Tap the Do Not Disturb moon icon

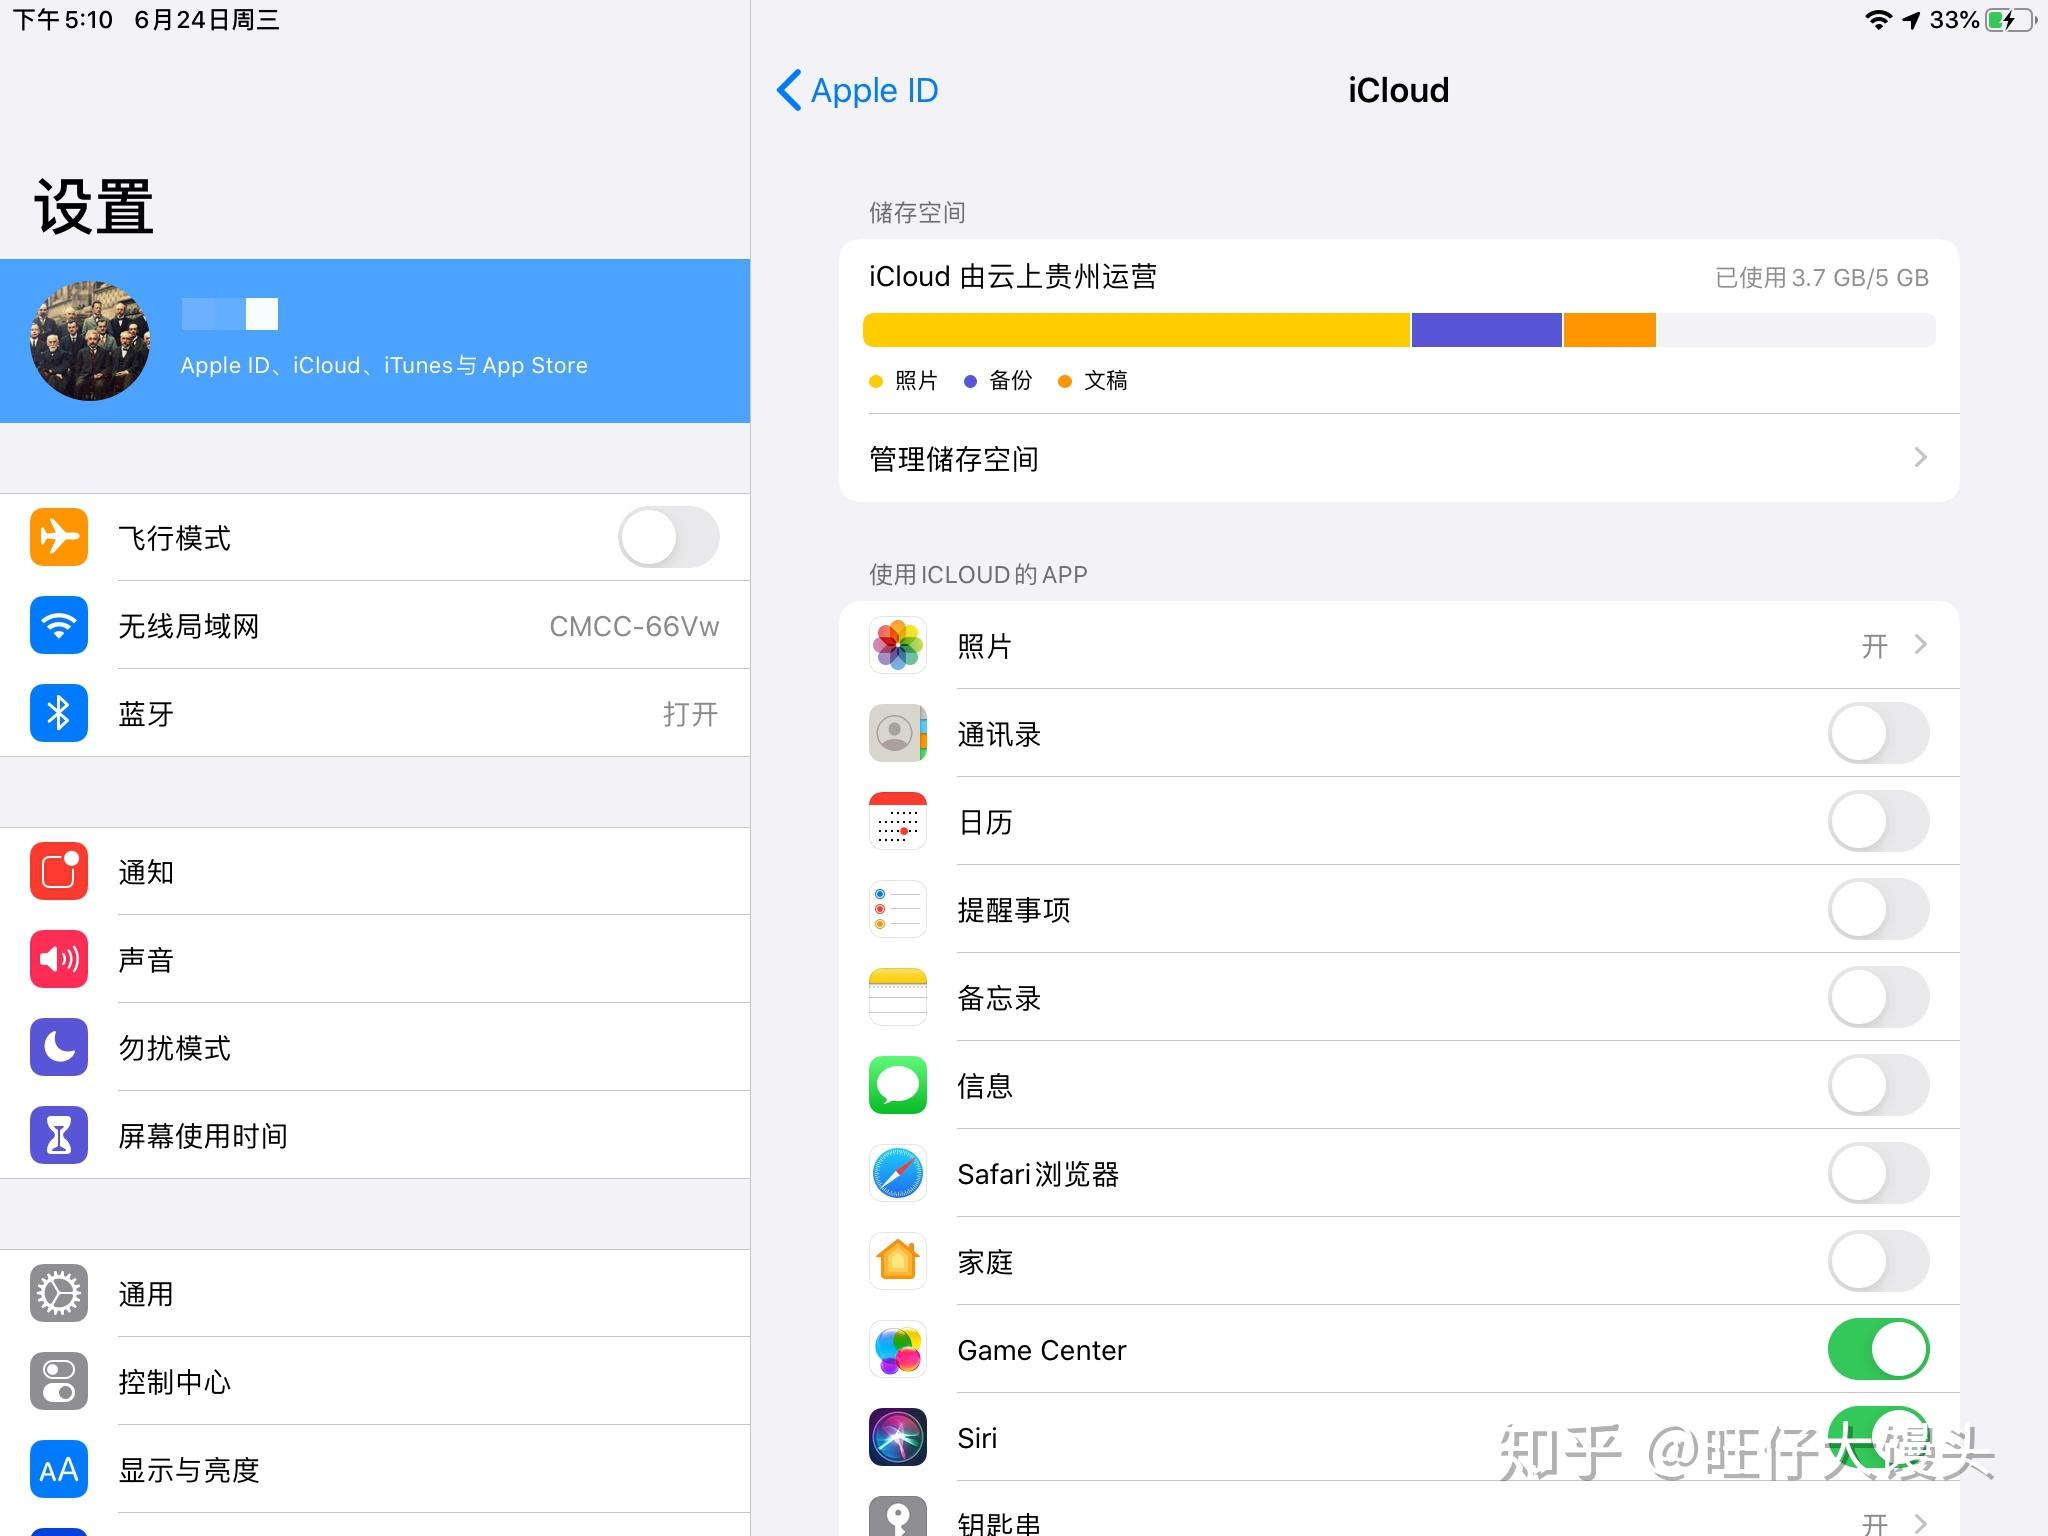point(59,1047)
